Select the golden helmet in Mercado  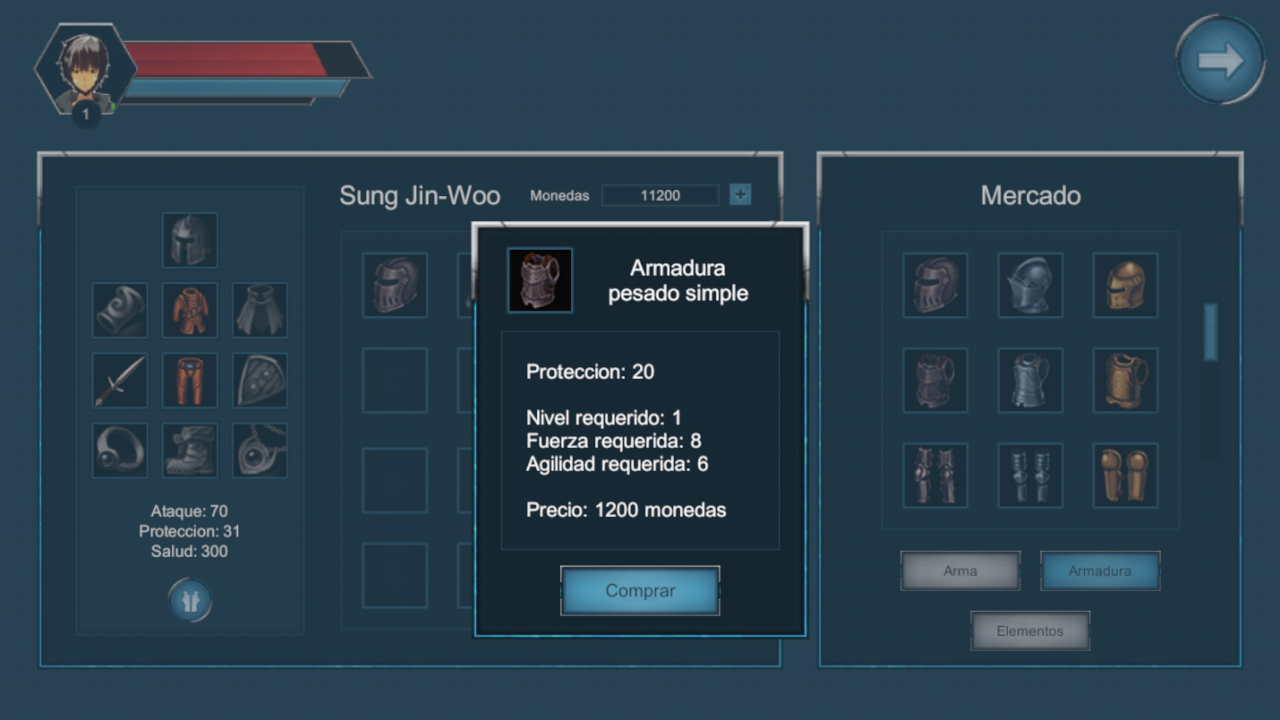pyautogui.click(x=1125, y=285)
